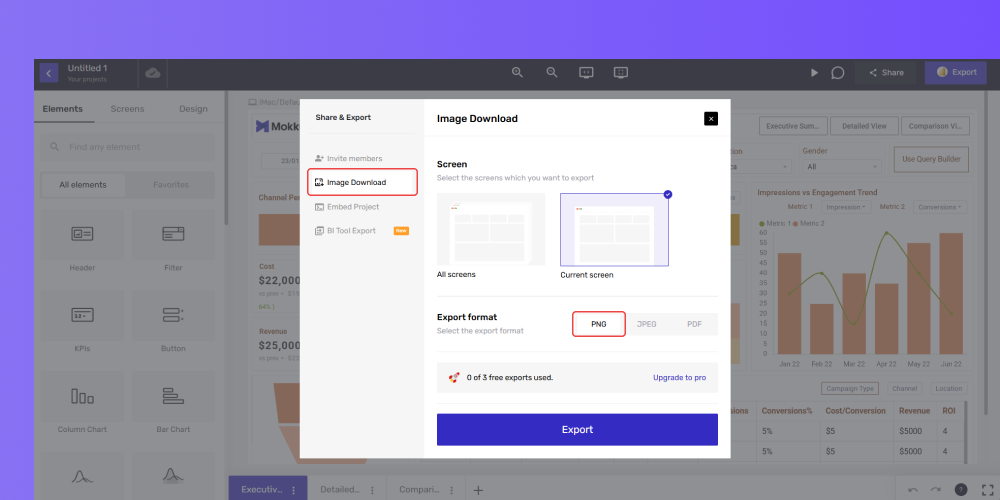Start preview with the play icon
1000x500 pixels.
(814, 73)
